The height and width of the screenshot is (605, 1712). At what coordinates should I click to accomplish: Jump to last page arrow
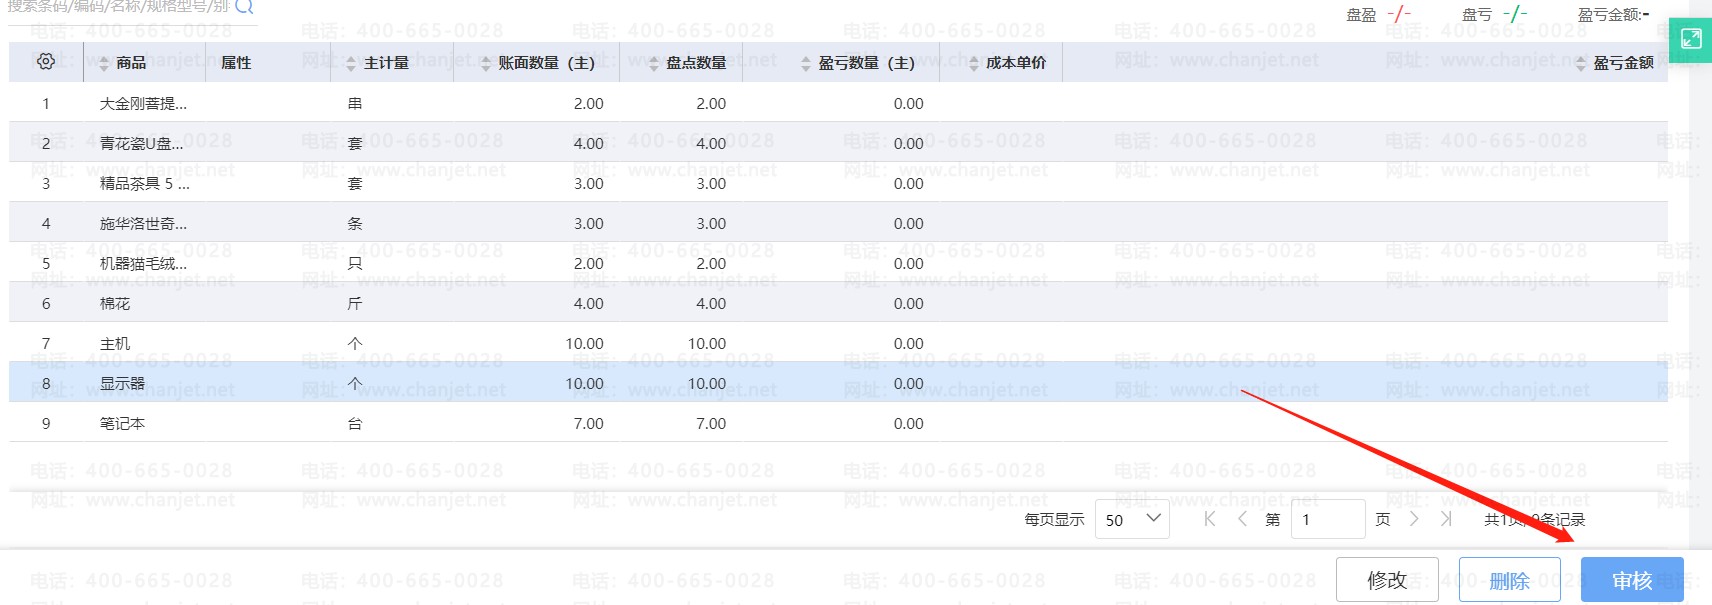pyautogui.click(x=1446, y=519)
